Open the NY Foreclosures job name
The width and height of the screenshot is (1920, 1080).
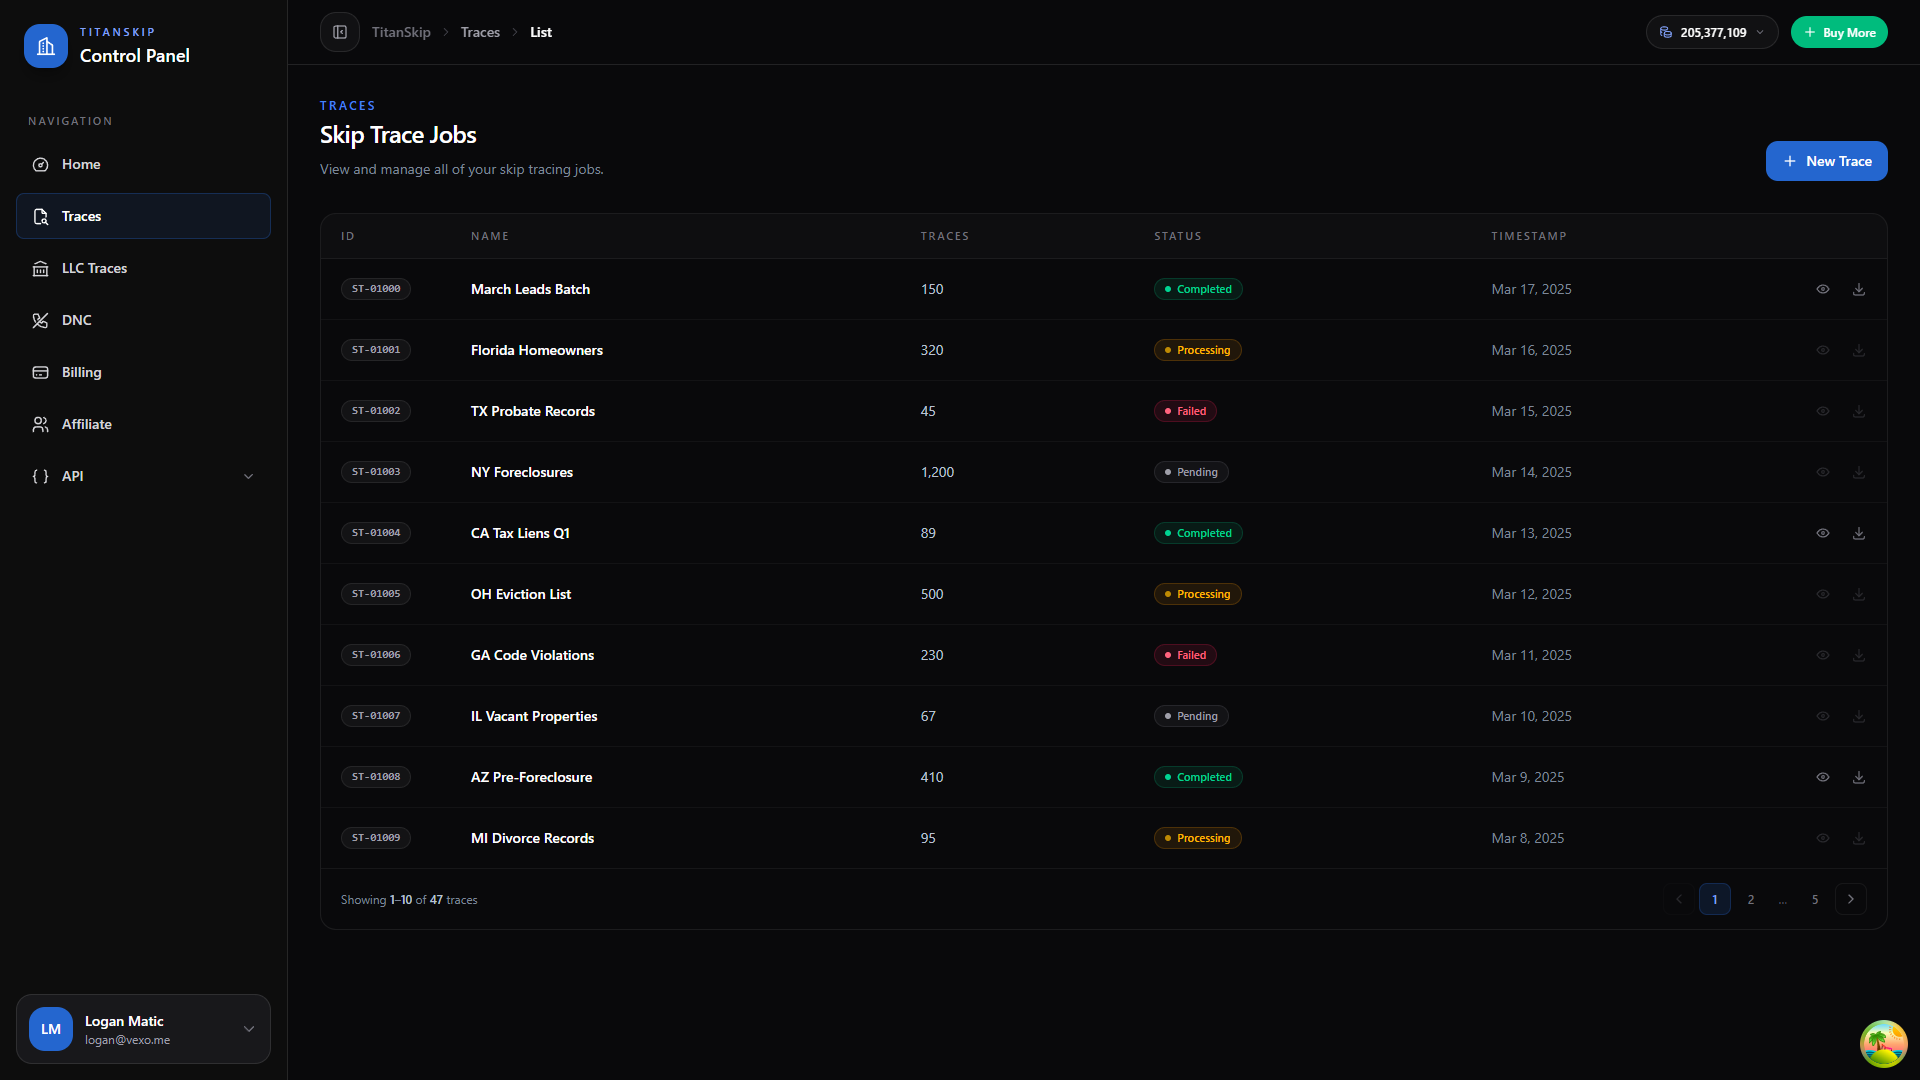(x=522, y=472)
